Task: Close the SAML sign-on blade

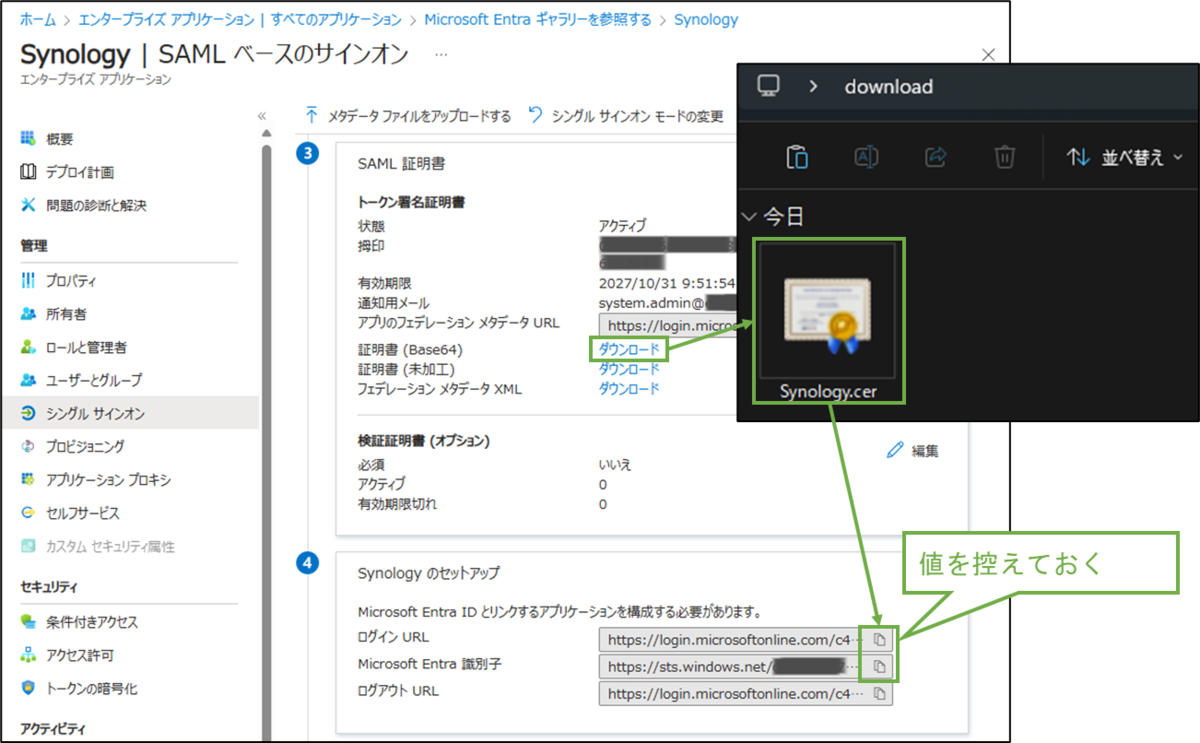Action: click(988, 54)
